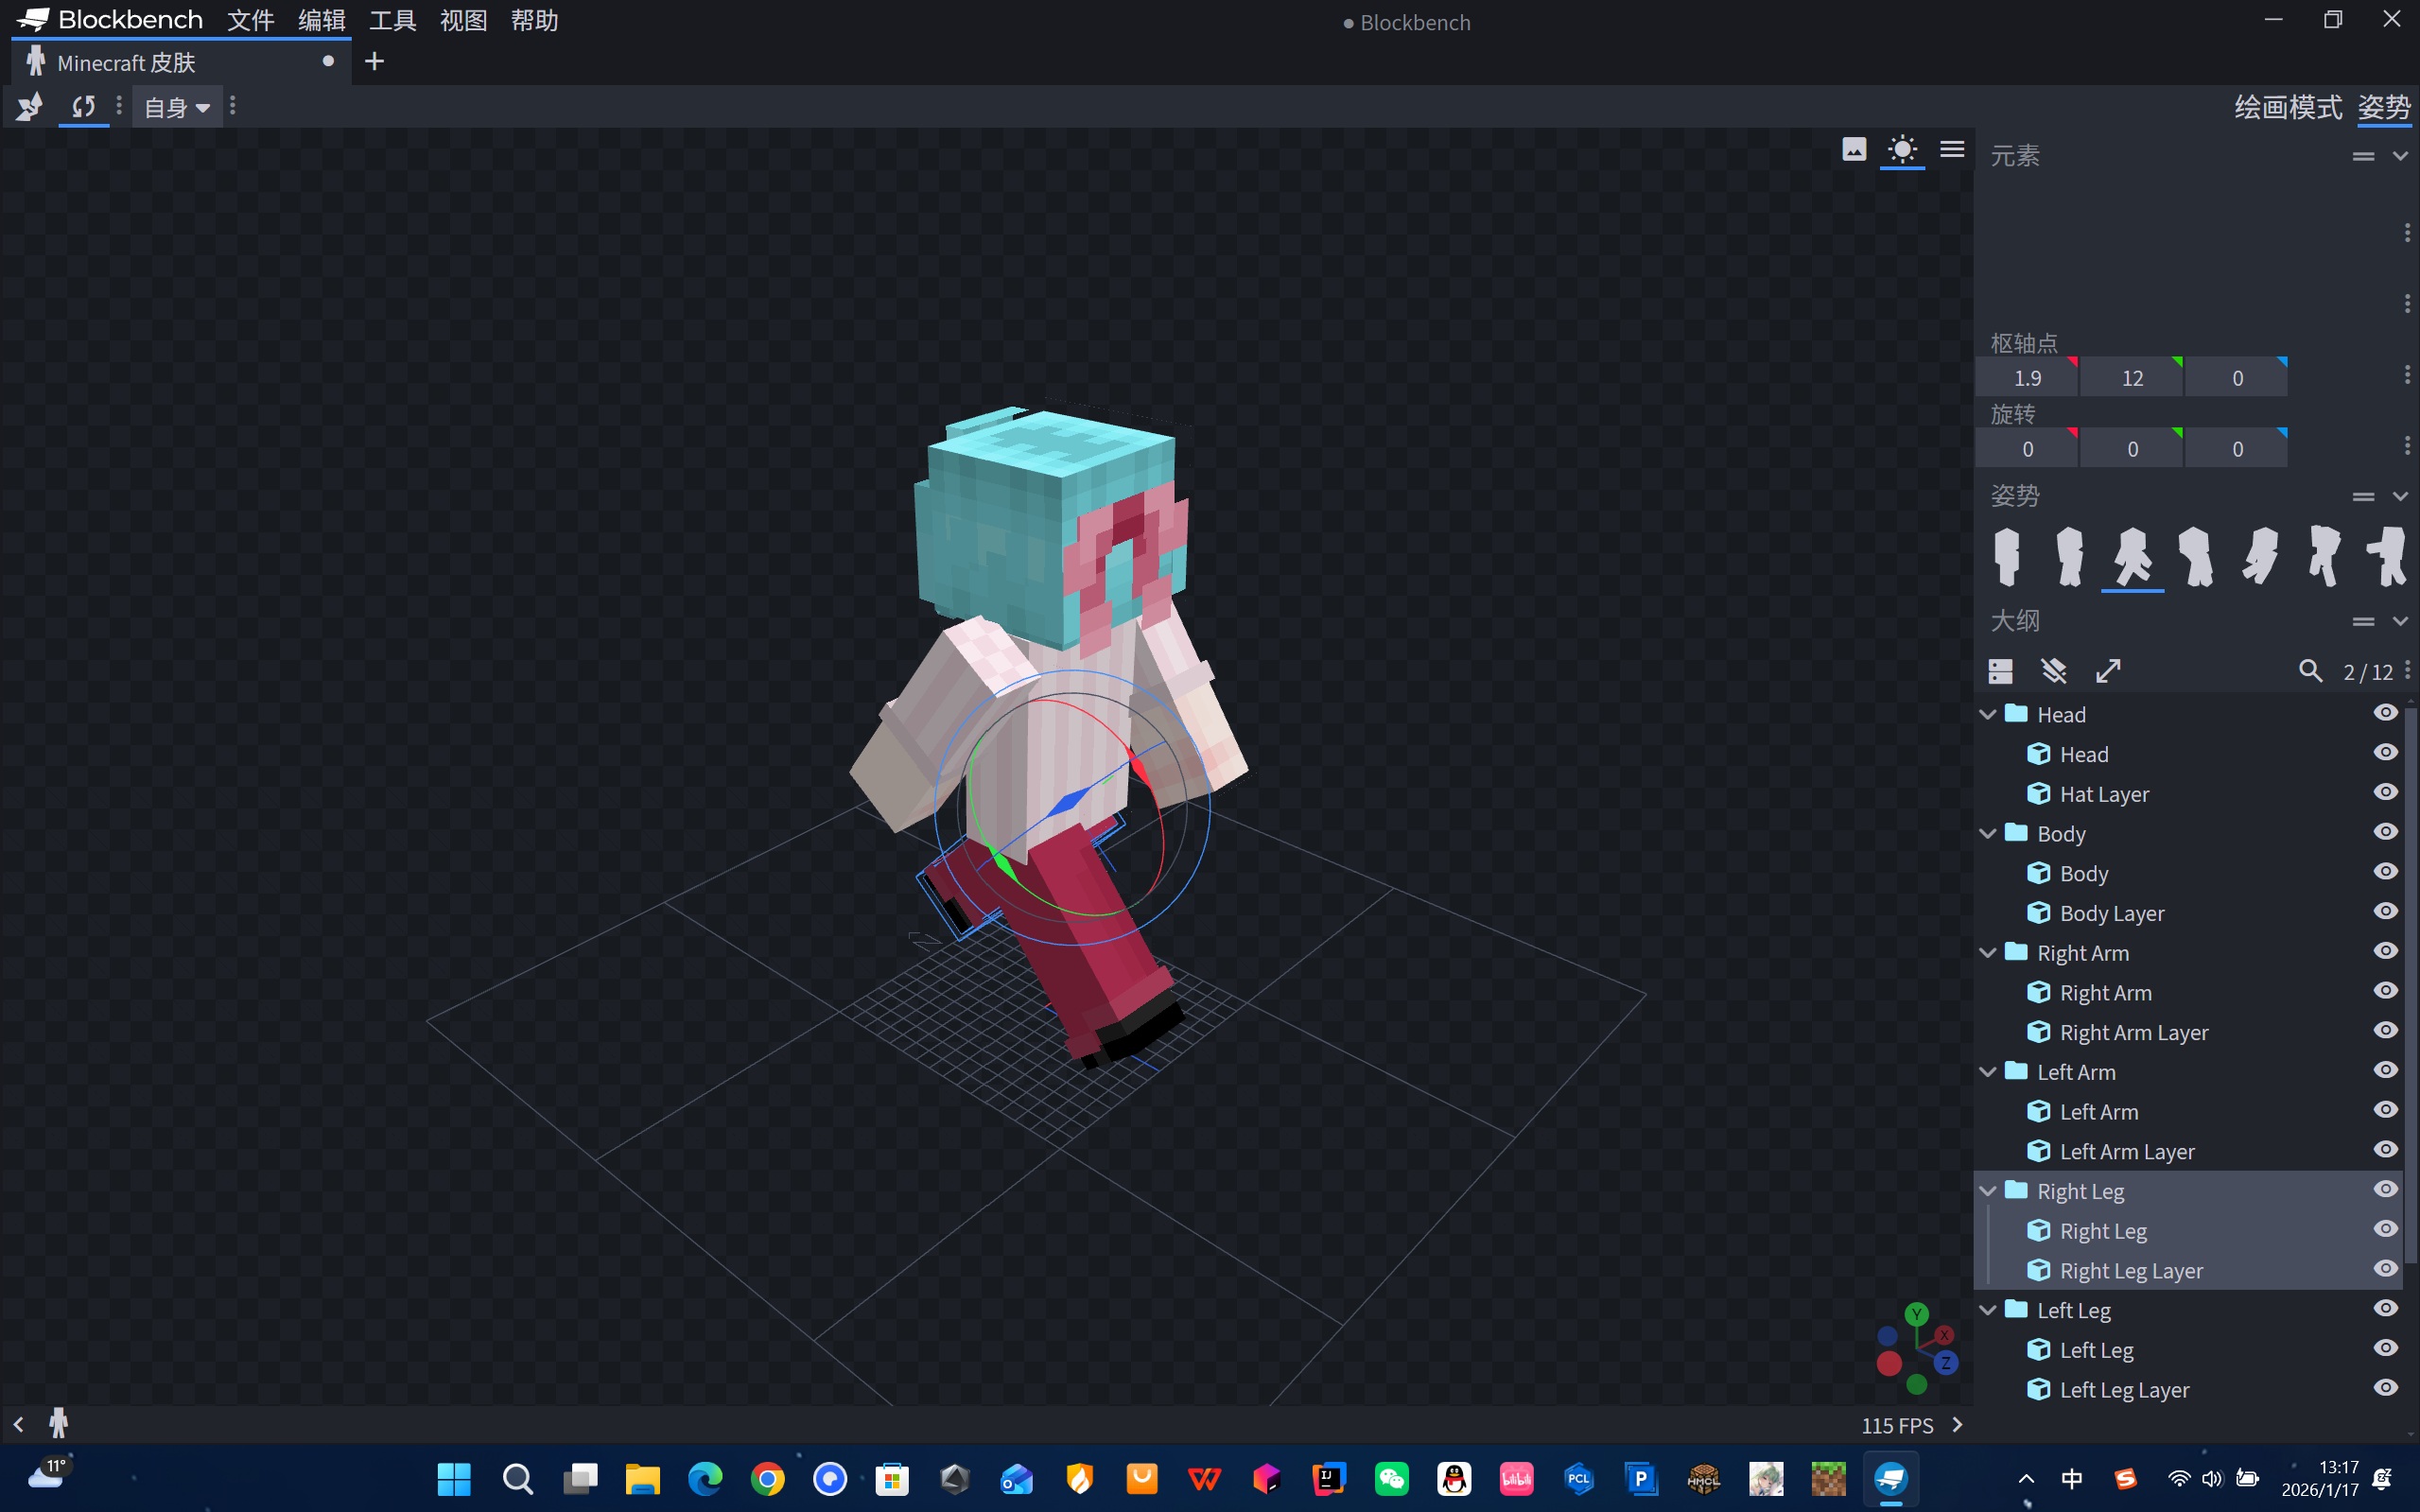Switch to 绘画模式 tab

[x=2287, y=107]
